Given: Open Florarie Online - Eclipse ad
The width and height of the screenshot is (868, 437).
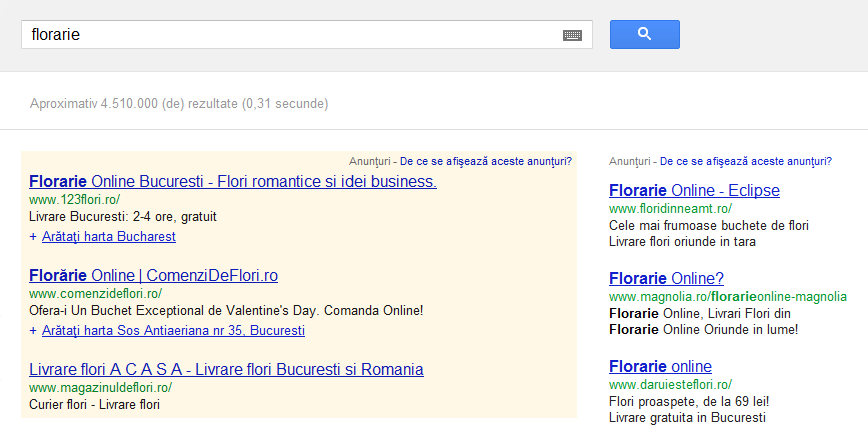Looking at the screenshot, I should 694,191.
